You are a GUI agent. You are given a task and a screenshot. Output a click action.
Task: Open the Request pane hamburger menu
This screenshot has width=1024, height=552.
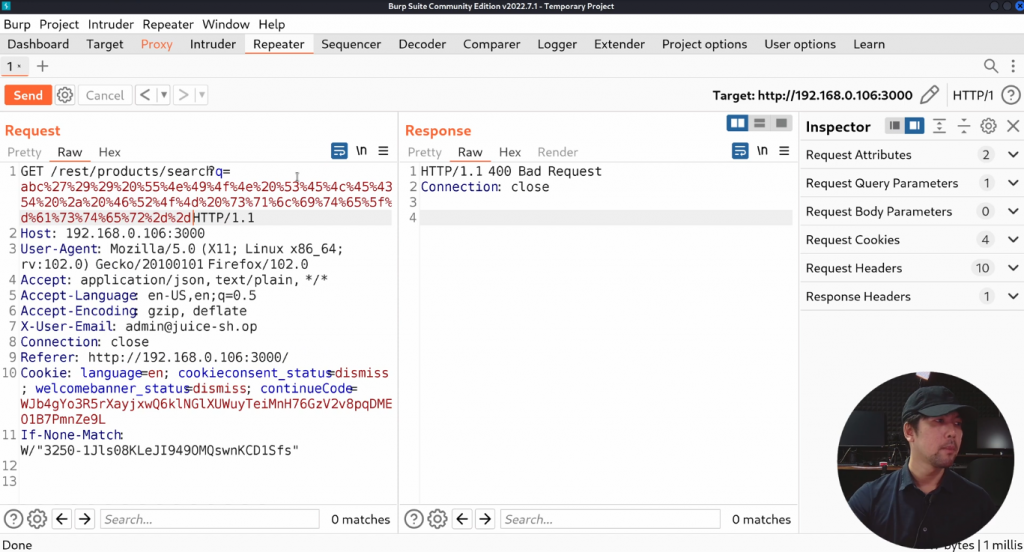(x=383, y=151)
